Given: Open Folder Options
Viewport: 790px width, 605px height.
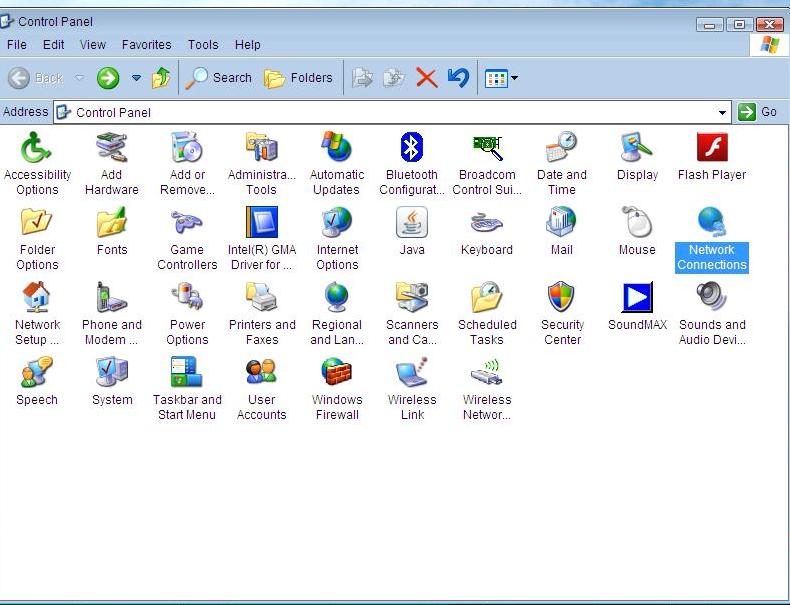Looking at the screenshot, I should tap(37, 238).
